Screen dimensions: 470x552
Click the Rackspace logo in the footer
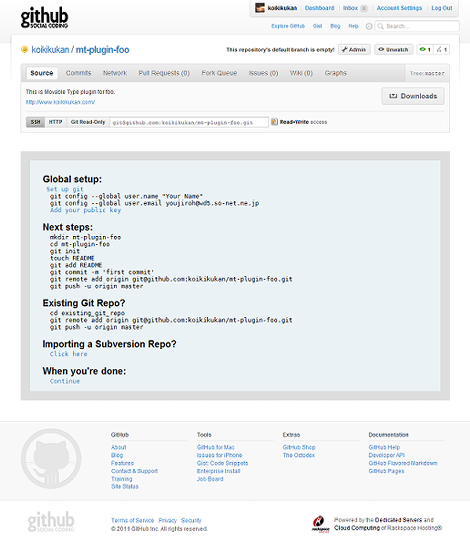click(x=320, y=524)
